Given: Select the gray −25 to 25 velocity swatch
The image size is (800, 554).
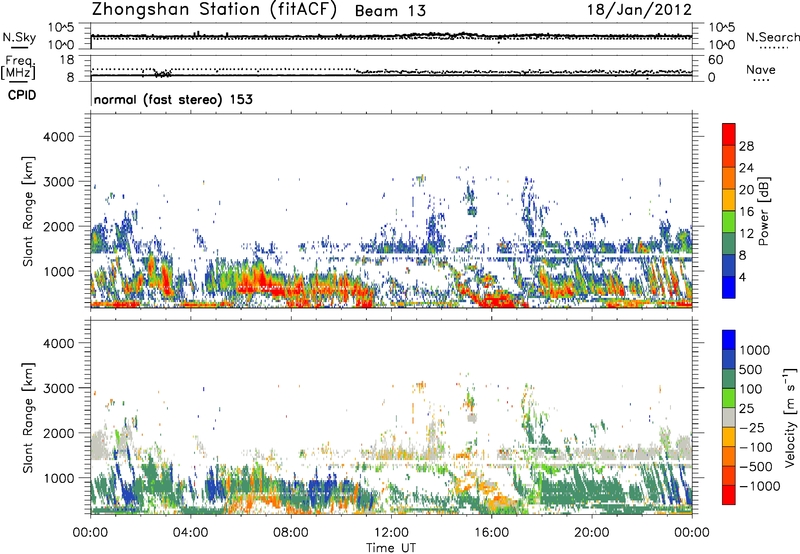Looking at the screenshot, I should 729,418.
